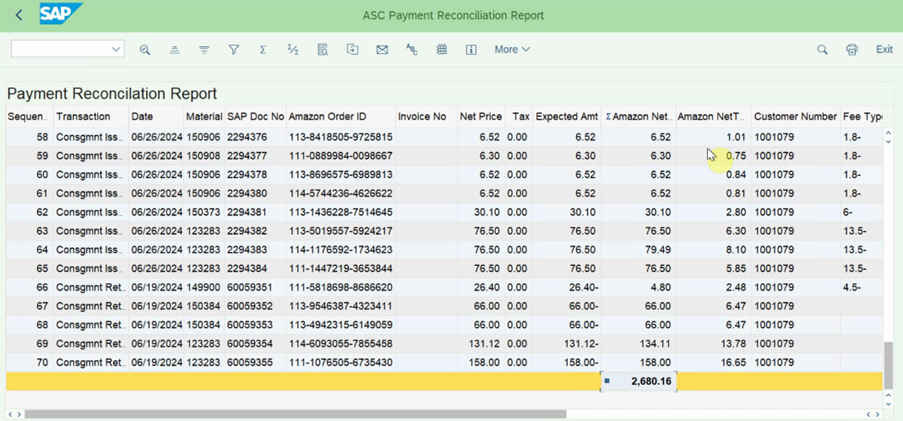
Task: Click the vertical scrollbar up arrow
Action: [888, 134]
